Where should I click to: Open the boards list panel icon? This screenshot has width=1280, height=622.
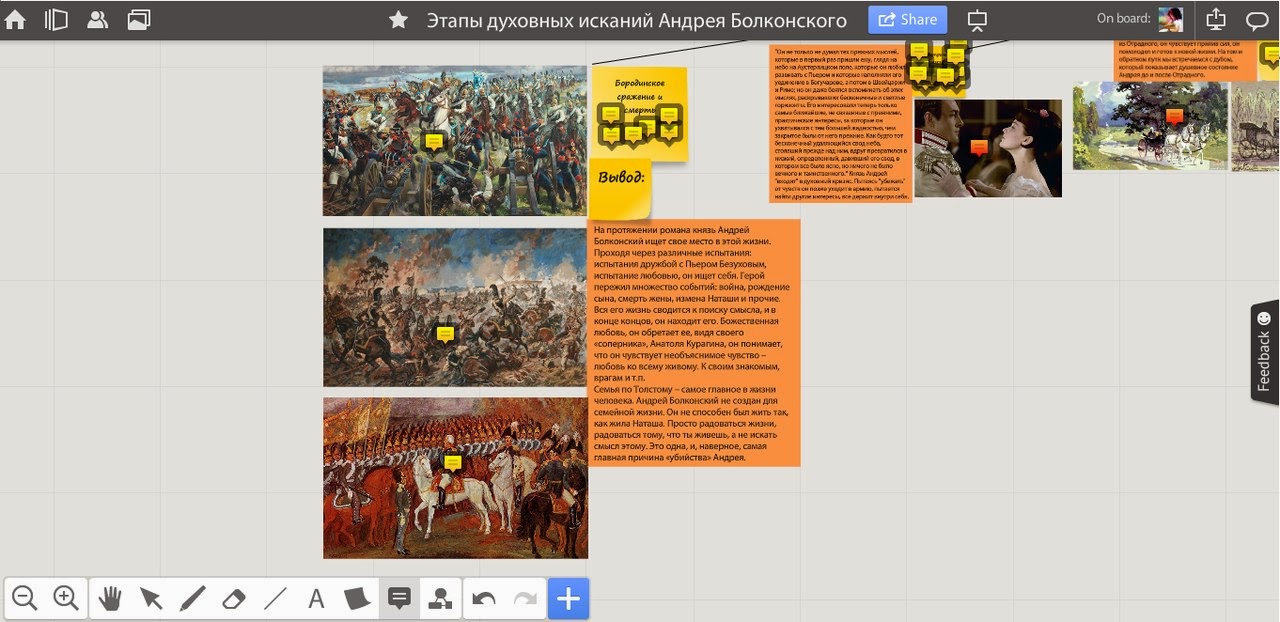tap(56, 19)
